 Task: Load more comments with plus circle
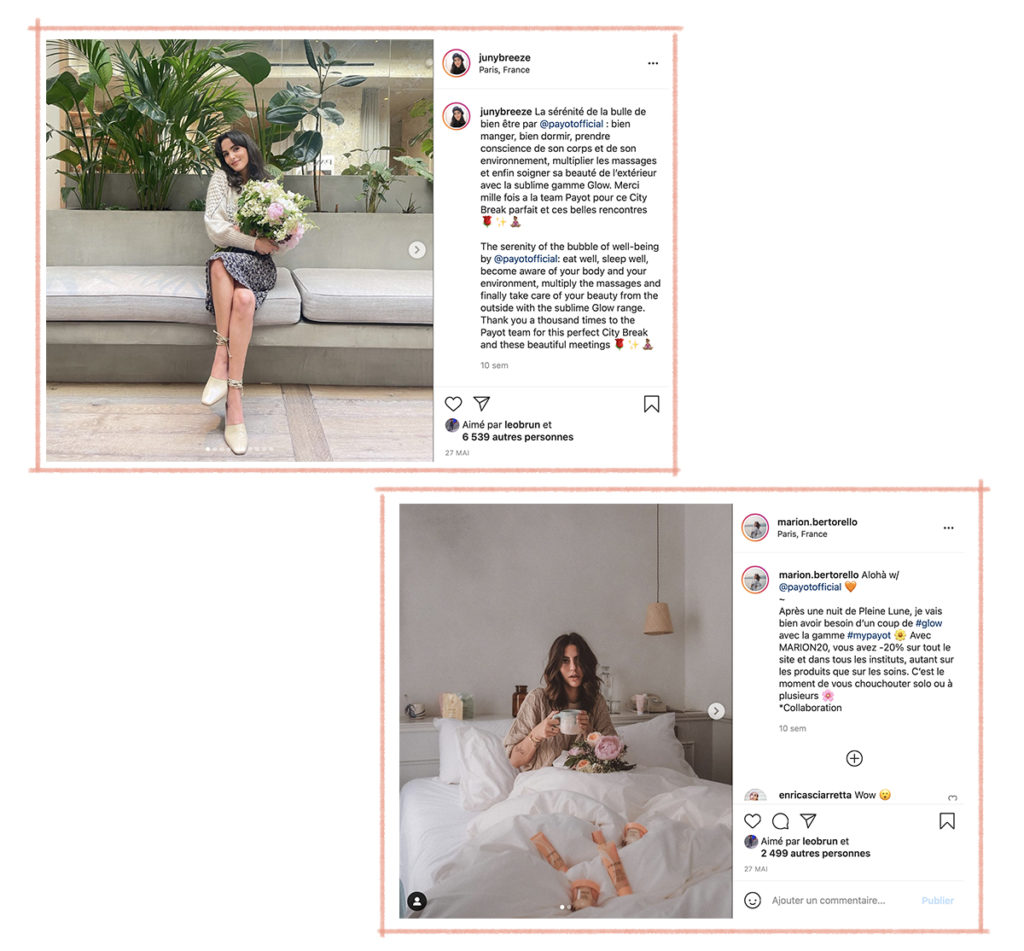[854, 758]
